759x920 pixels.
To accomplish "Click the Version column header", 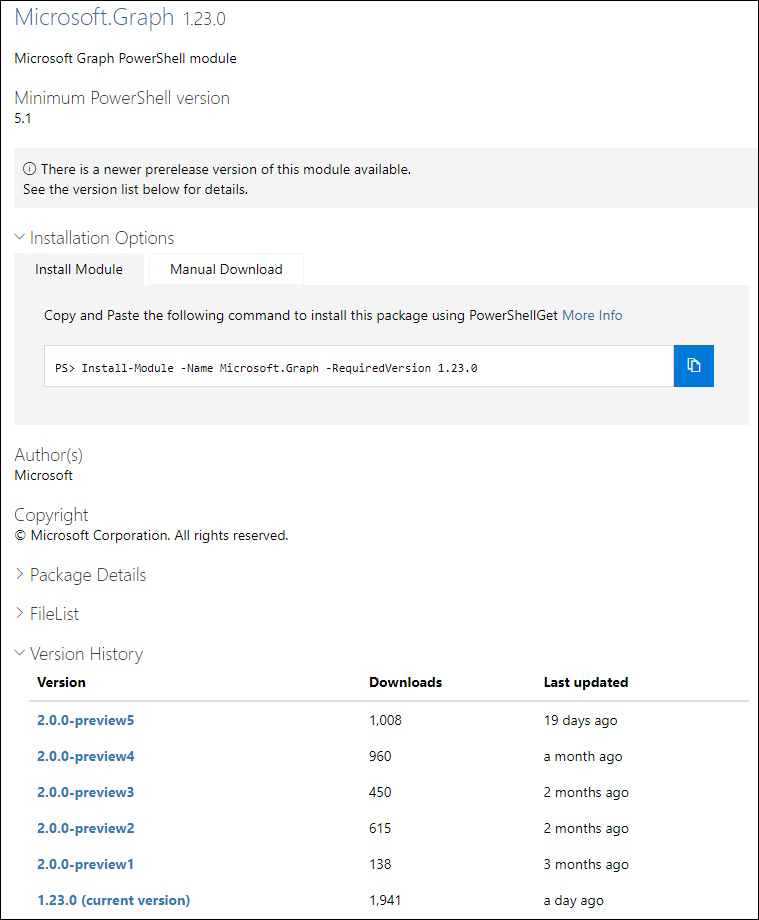I will (x=61, y=682).
